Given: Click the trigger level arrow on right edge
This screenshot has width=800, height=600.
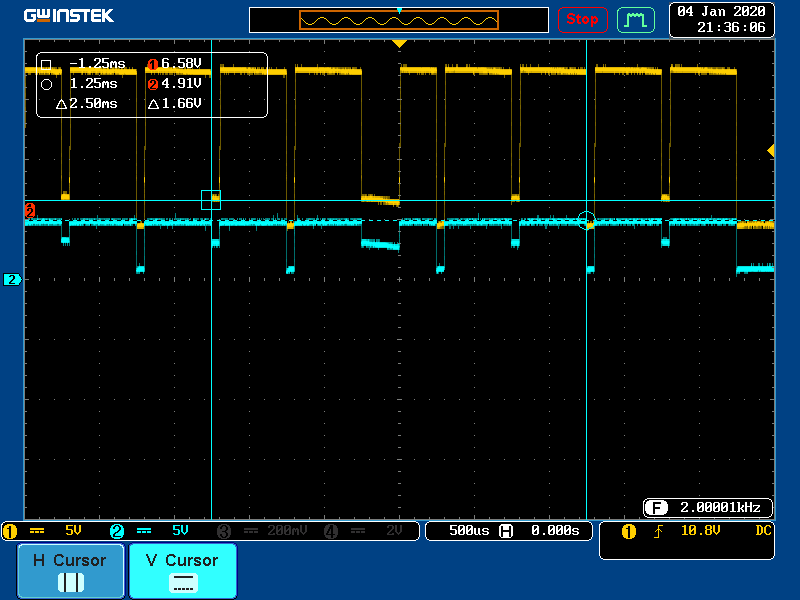Looking at the screenshot, I should point(770,150).
